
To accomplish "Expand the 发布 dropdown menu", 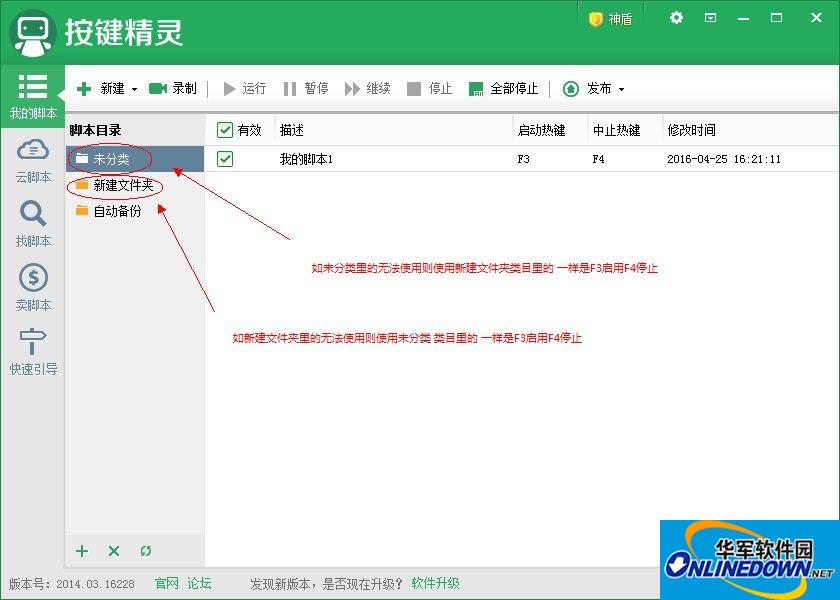I will tap(620, 88).
